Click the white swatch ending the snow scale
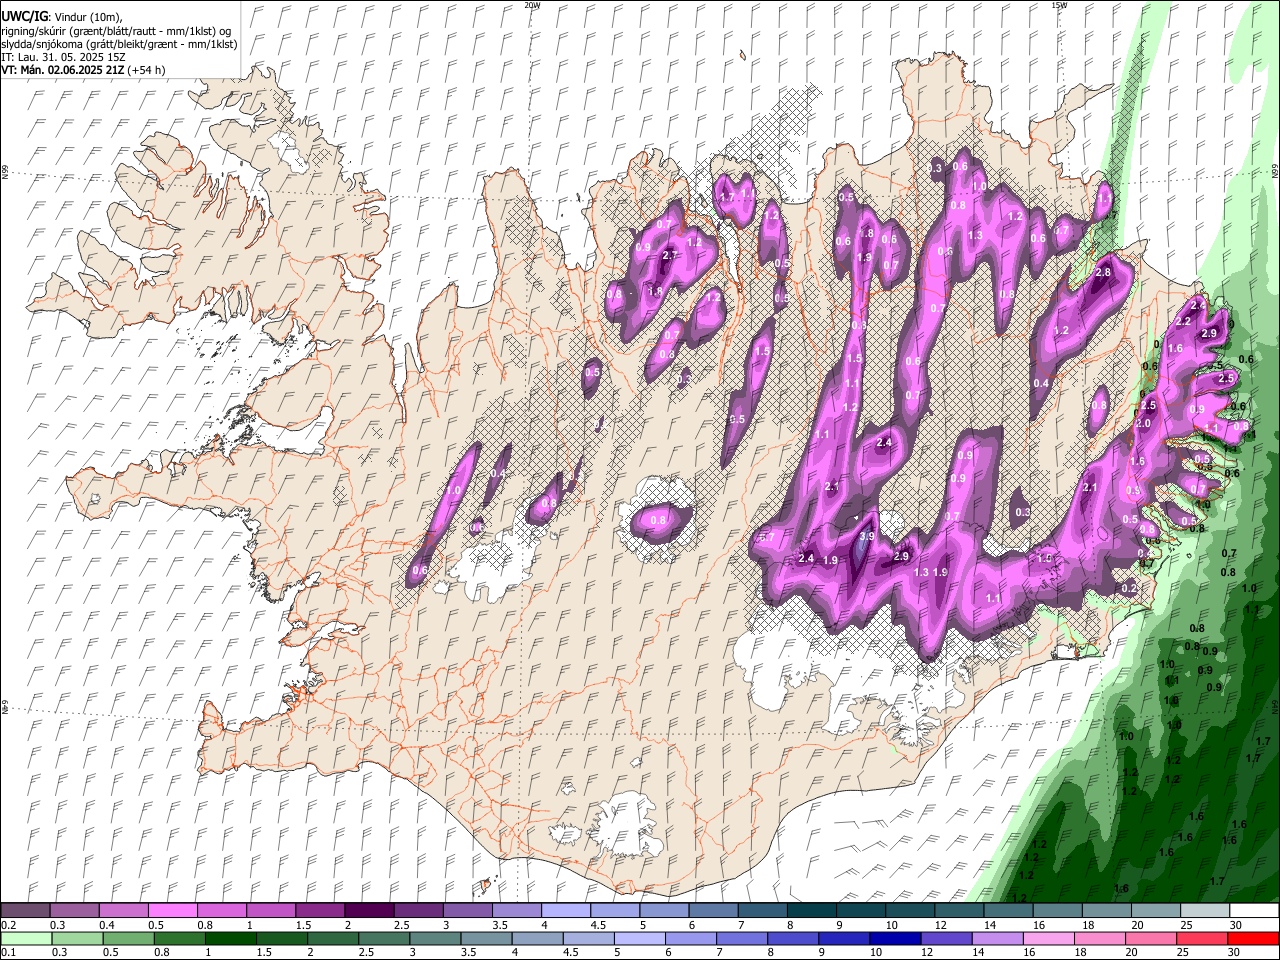Viewport: 1280px width, 960px height. click(x=1253, y=911)
